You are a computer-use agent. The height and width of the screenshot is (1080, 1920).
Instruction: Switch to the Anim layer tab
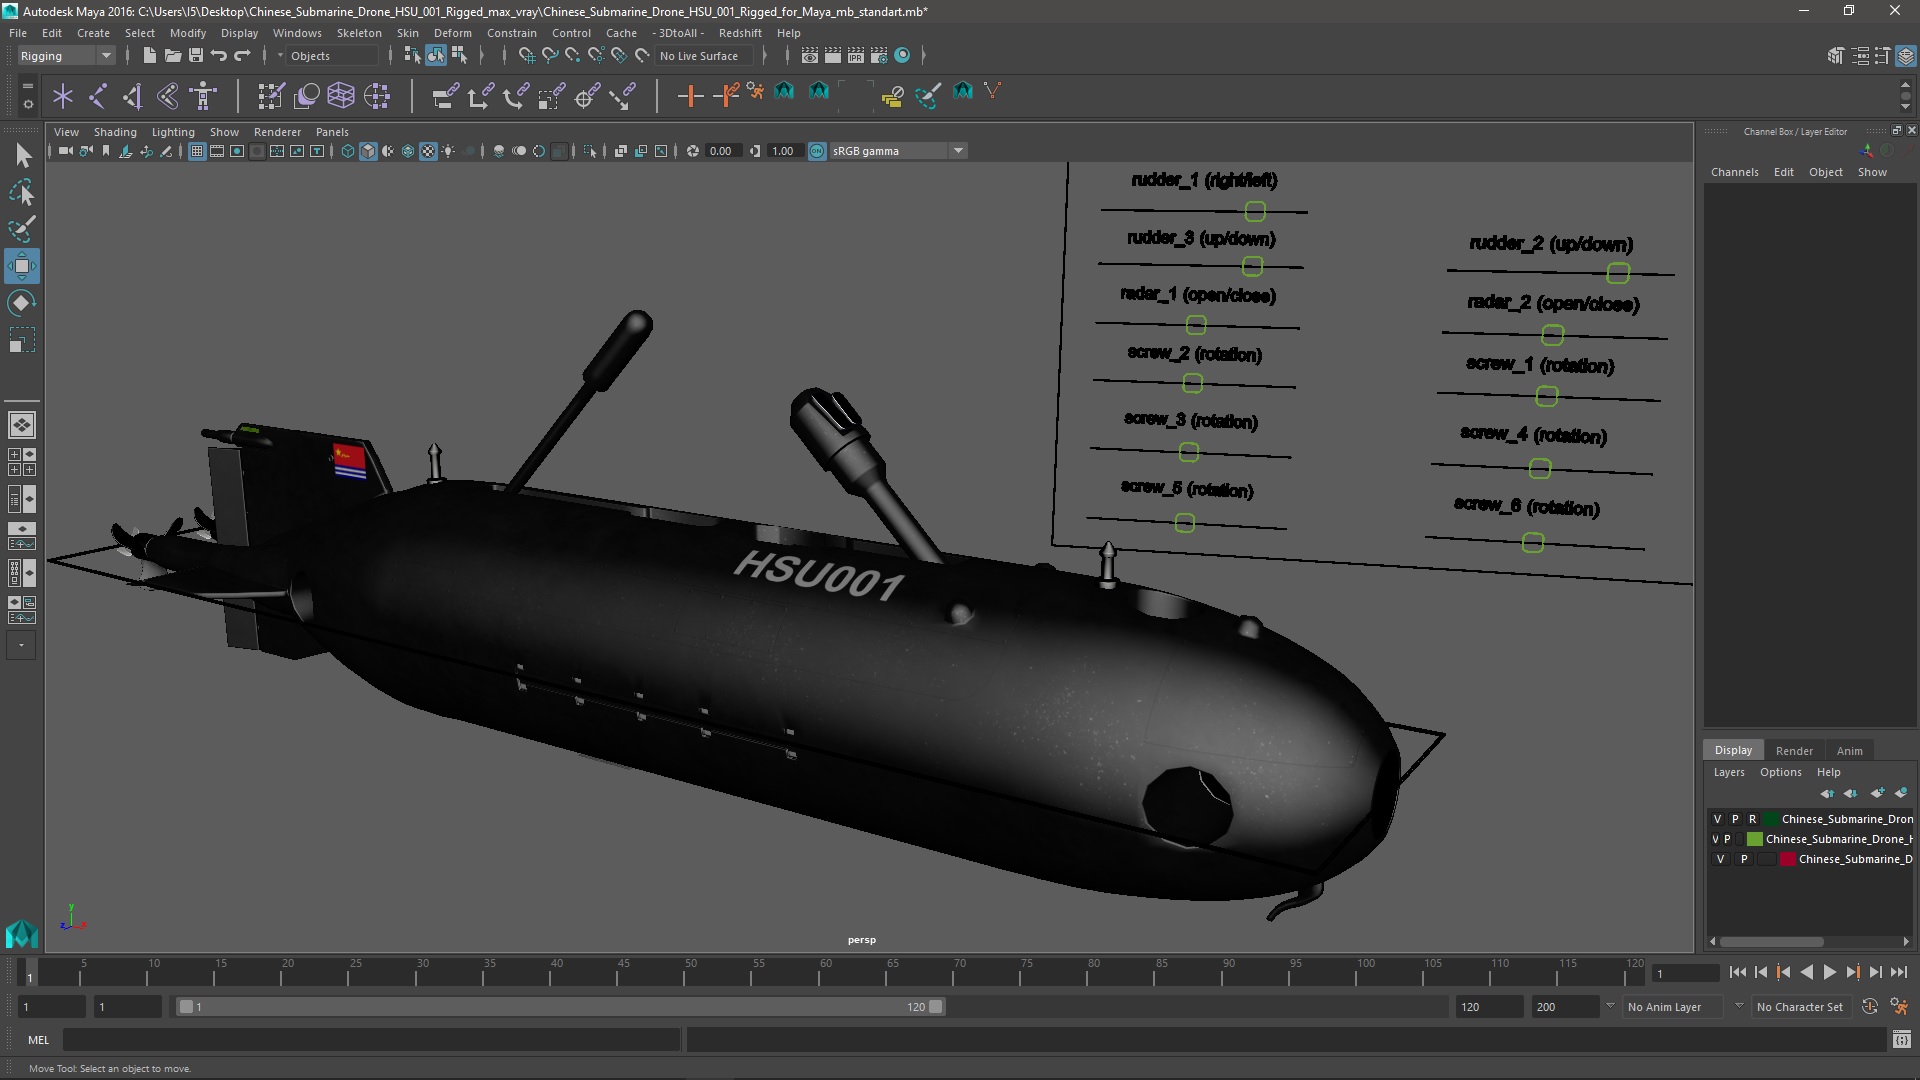pyautogui.click(x=1849, y=751)
